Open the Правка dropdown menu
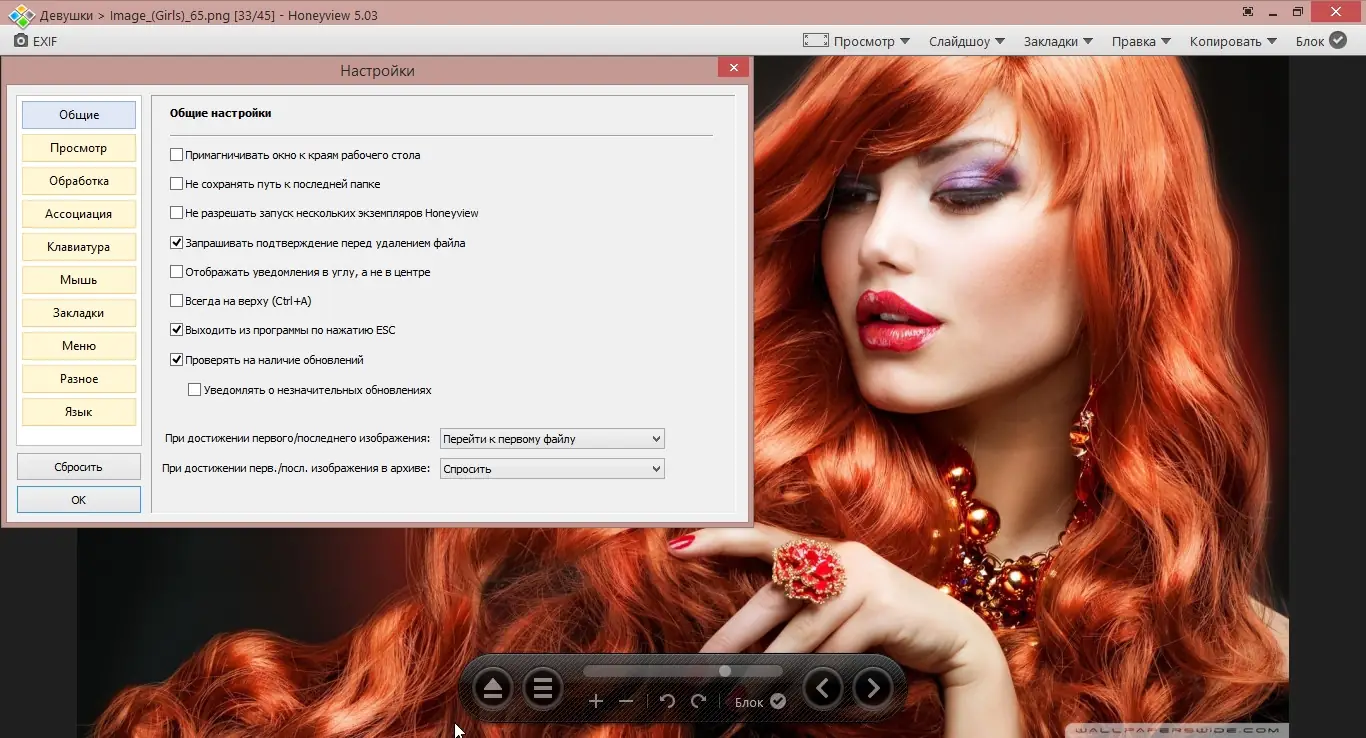The height and width of the screenshot is (738, 1366). (x=1141, y=41)
